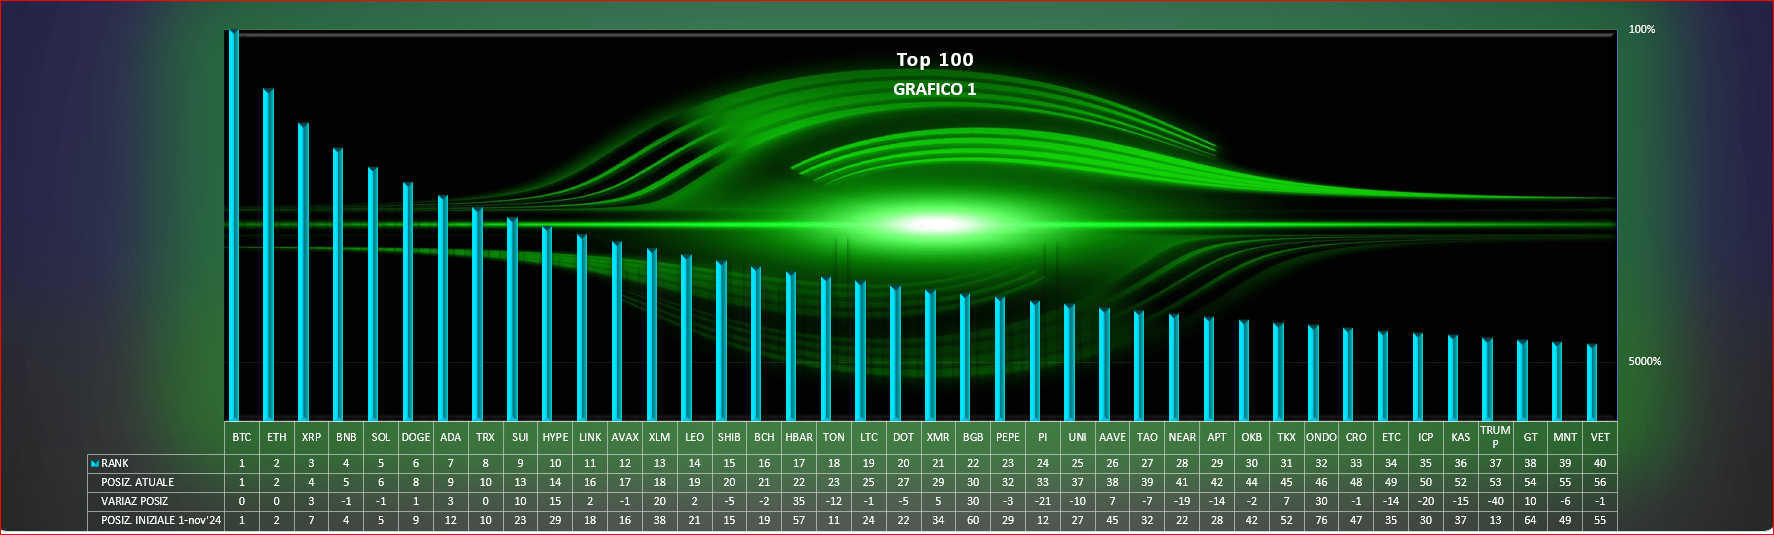The image size is (1774, 535).
Task: Click the KAS column header
Action: (x=1461, y=438)
